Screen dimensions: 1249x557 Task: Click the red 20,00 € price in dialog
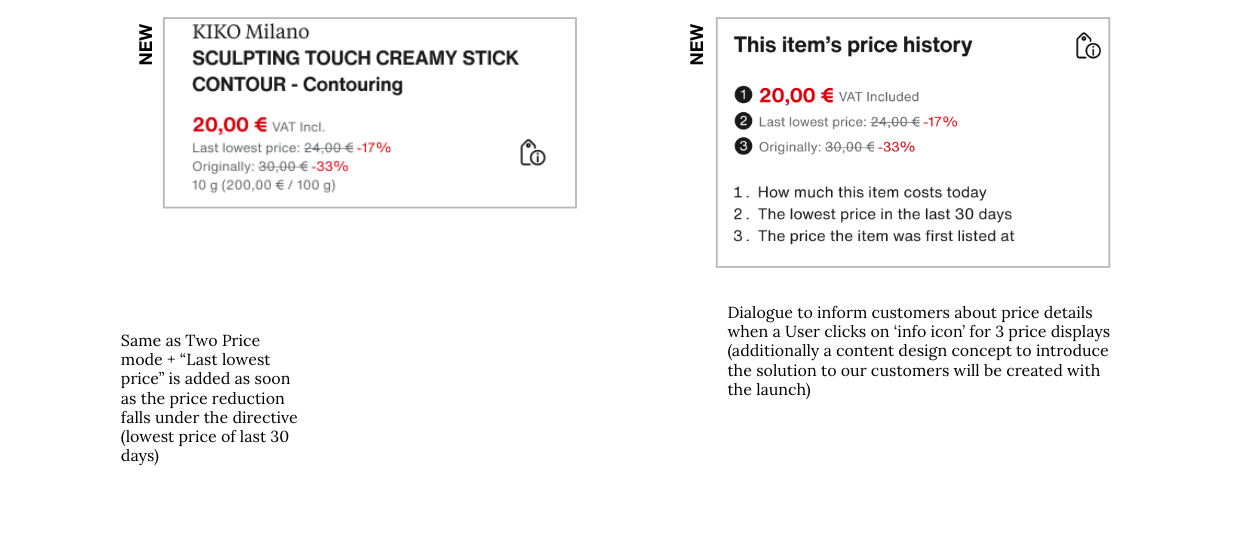pos(796,95)
